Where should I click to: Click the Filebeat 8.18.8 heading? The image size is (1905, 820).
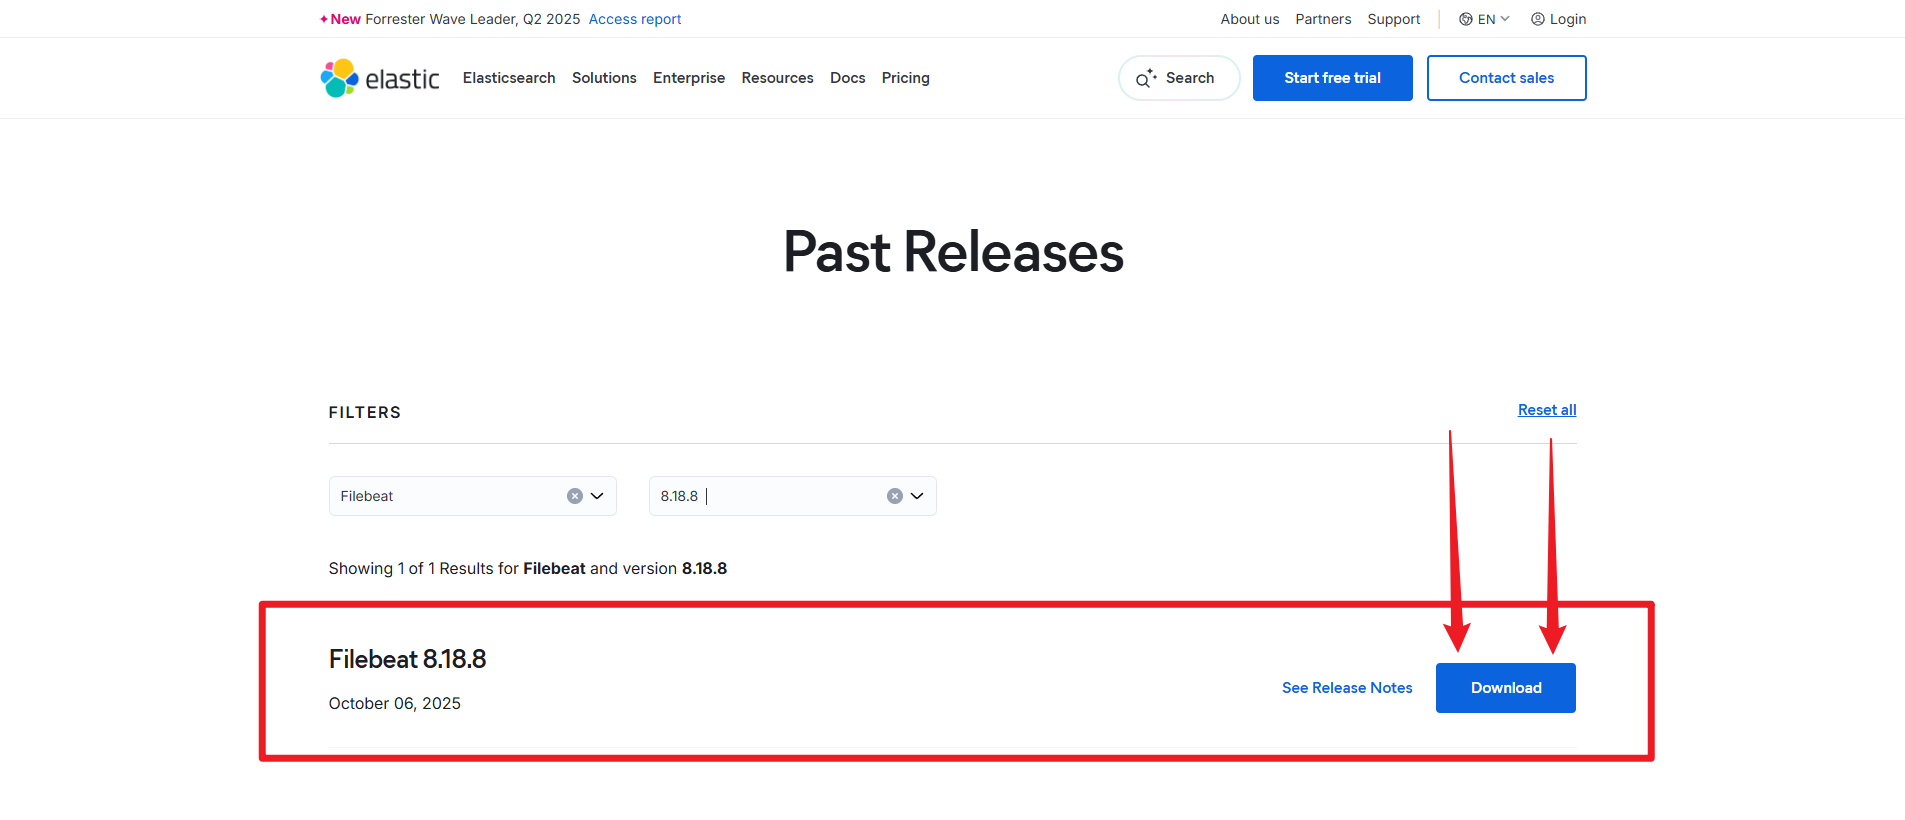[x=408, y=659]
